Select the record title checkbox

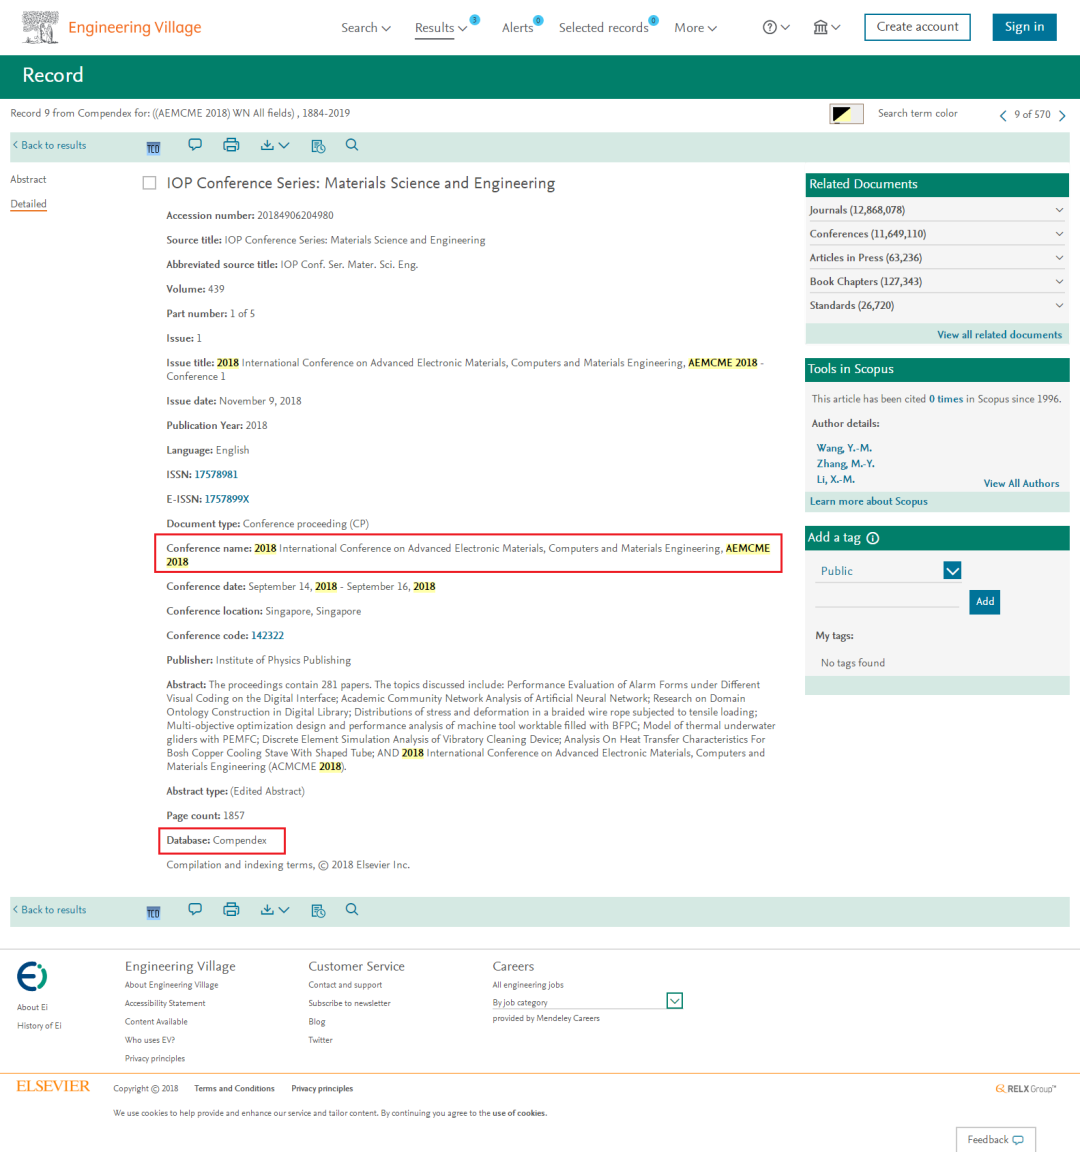point(149,183)
